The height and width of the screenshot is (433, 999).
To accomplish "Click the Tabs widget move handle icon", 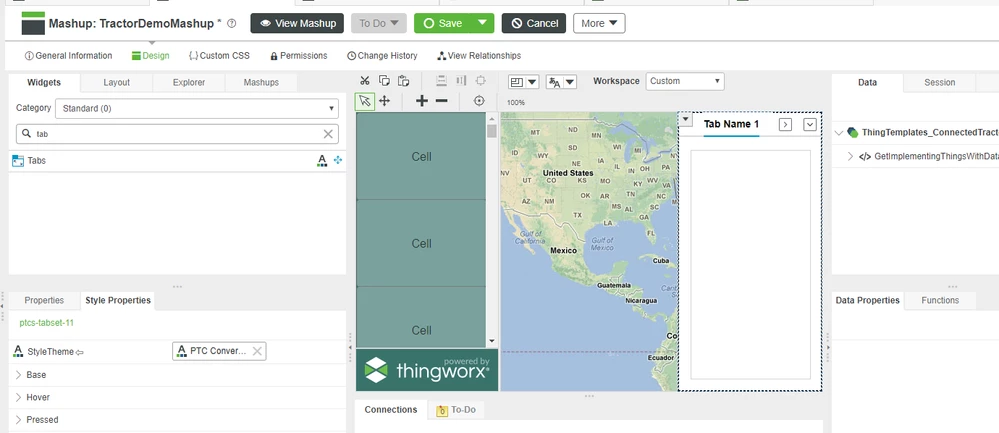I will pos(338,161).
